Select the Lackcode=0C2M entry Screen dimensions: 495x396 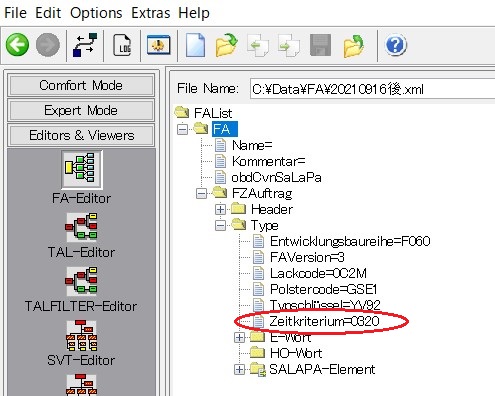click(x=318, y=273)
